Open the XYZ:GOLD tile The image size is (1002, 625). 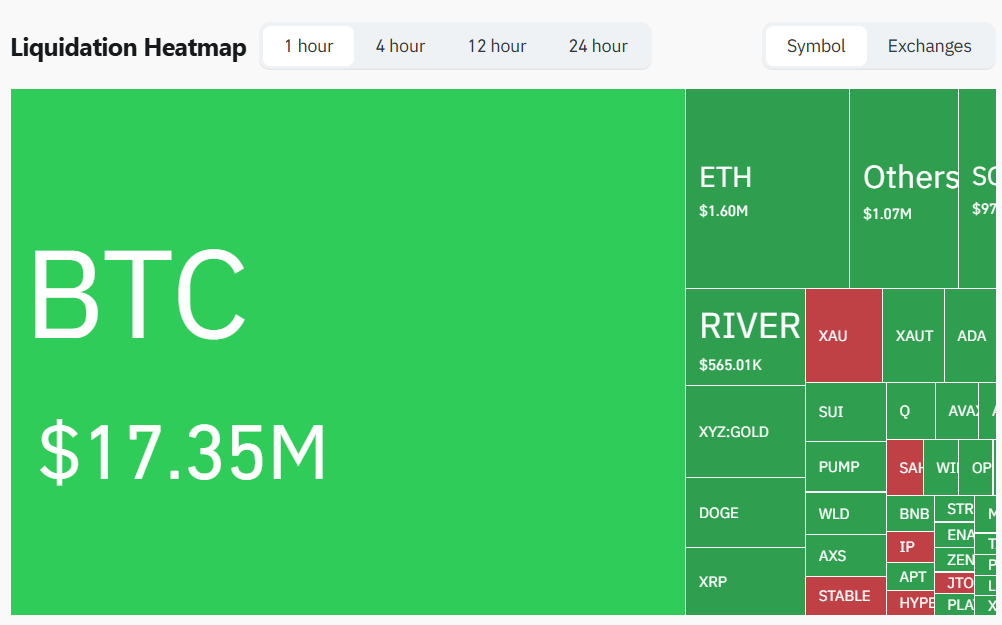click(745, 432)
